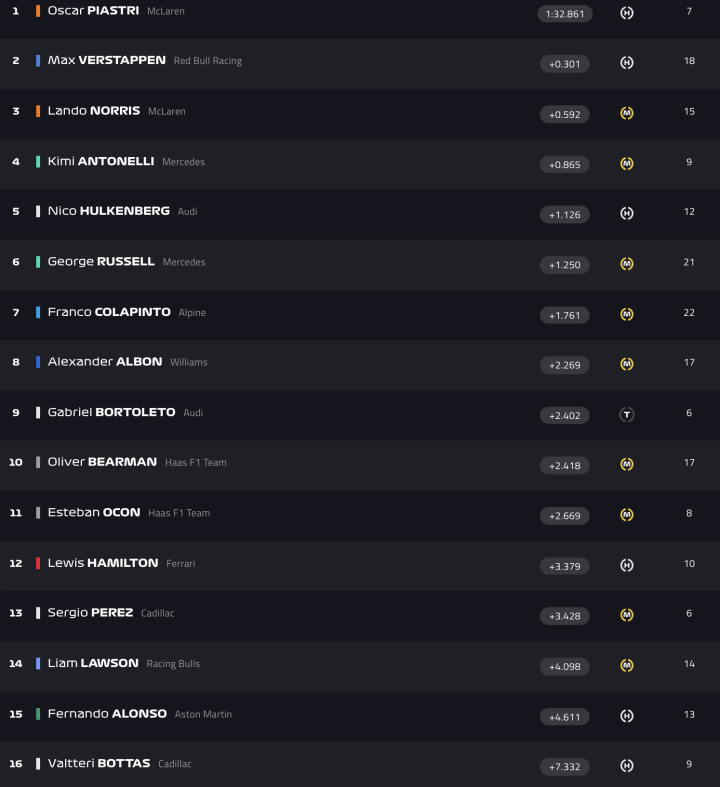Click medium tyre icon next to Antonelli

[x=626, y=163]
